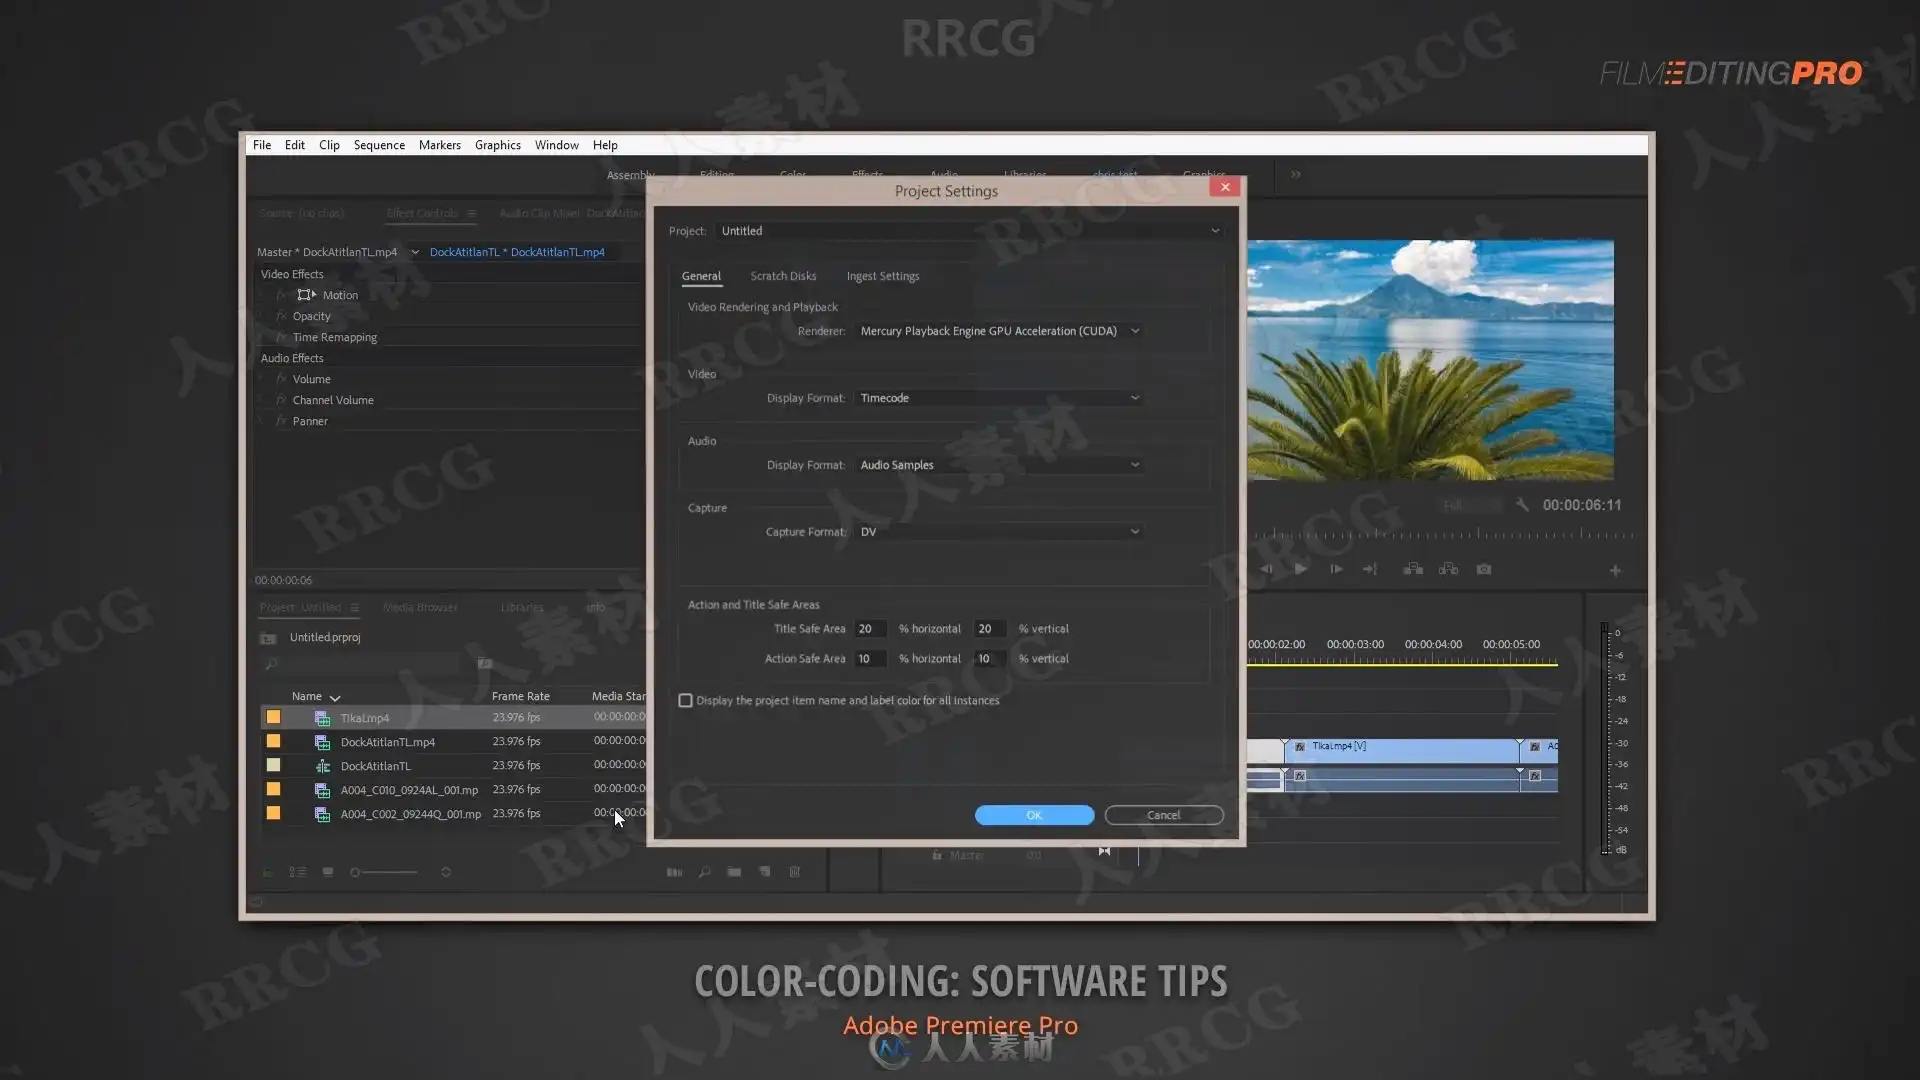
Task: Switch Project panel to List View
Action: point(298,872)
